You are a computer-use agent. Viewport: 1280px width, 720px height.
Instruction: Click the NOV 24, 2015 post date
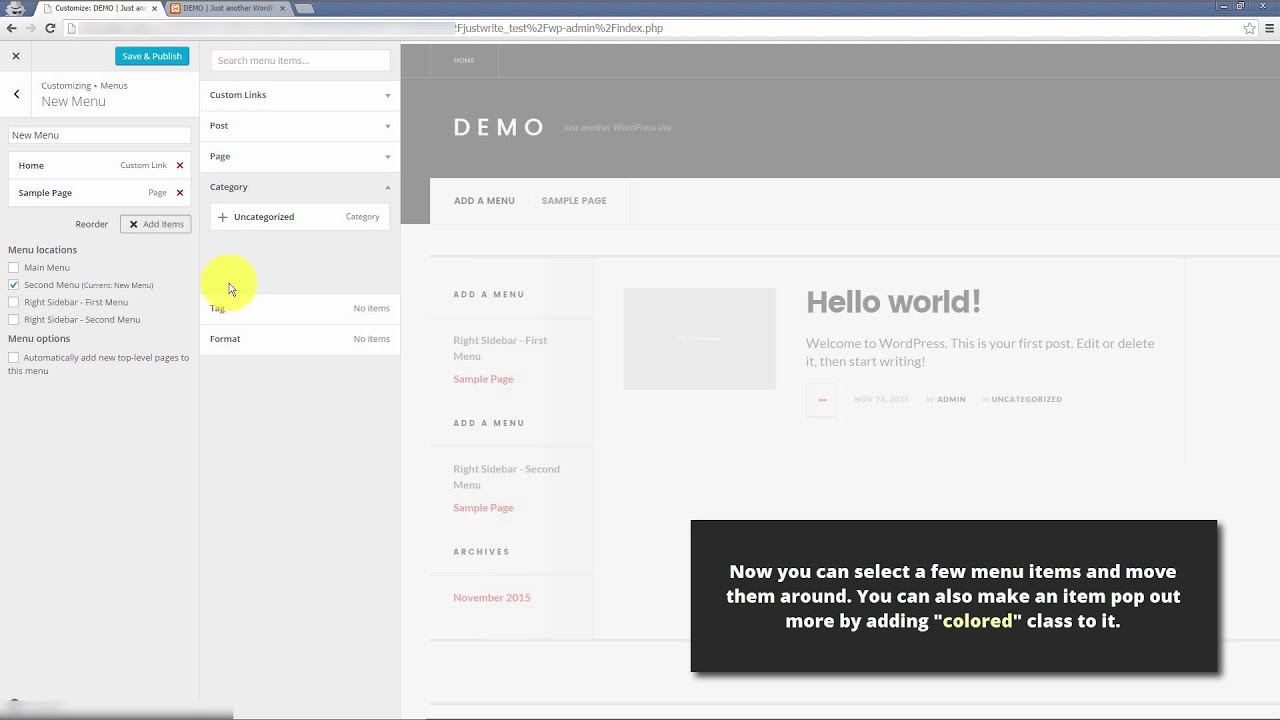pyautogui.click(x=881, y=399)
